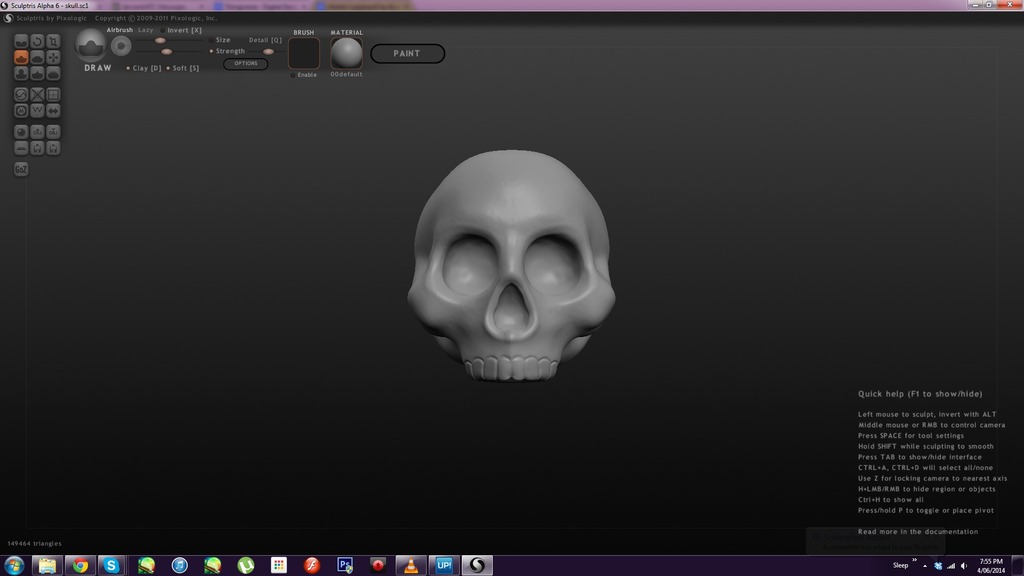Image resolution: width=1024 pixels, height=576 pixels.
Task: Click the Save file icon
Action: 53,148
